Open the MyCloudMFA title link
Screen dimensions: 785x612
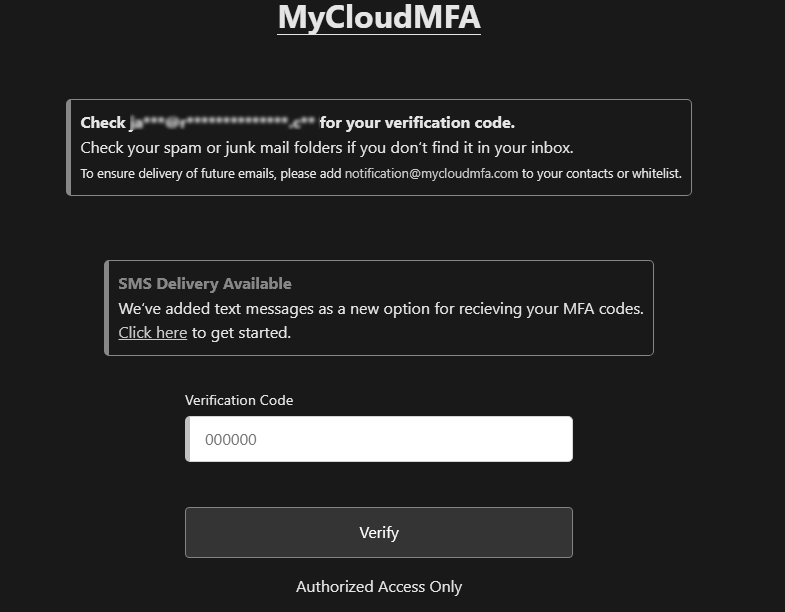tap(379, 17)
